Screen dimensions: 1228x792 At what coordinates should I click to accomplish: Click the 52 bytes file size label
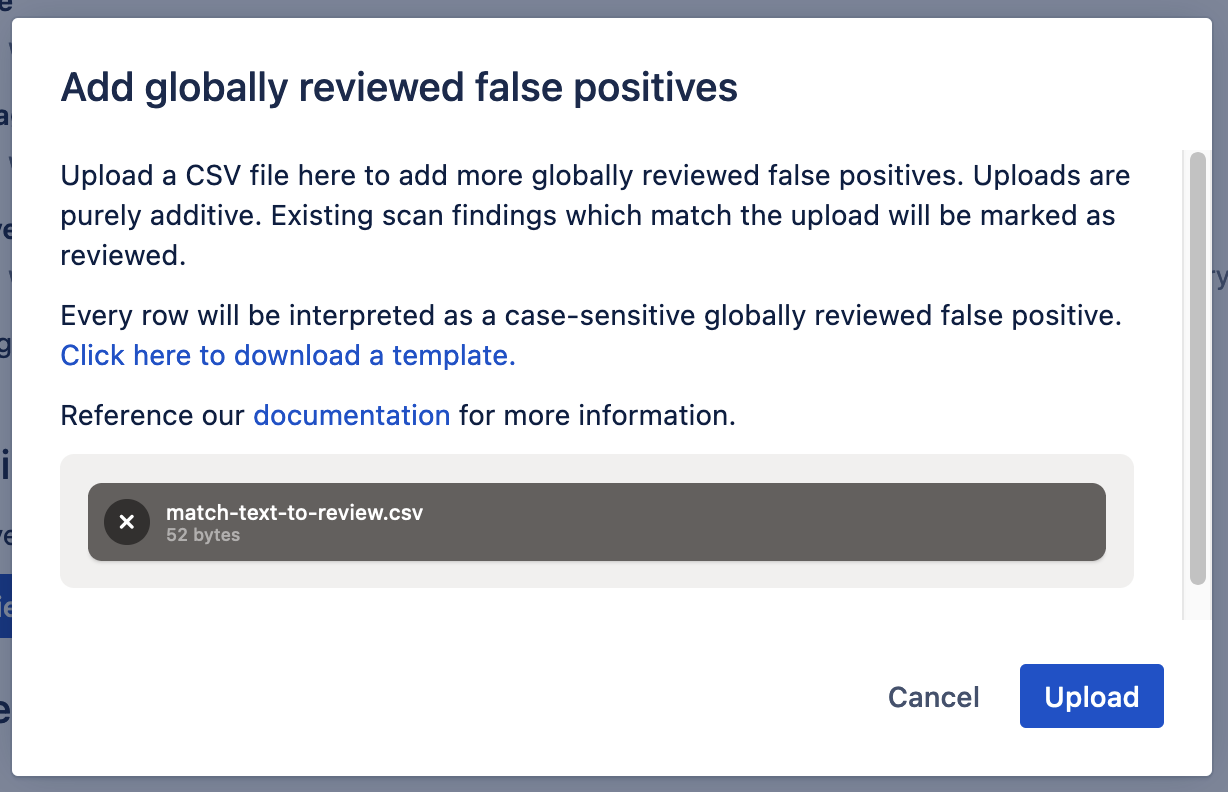(x=203, y=535)
